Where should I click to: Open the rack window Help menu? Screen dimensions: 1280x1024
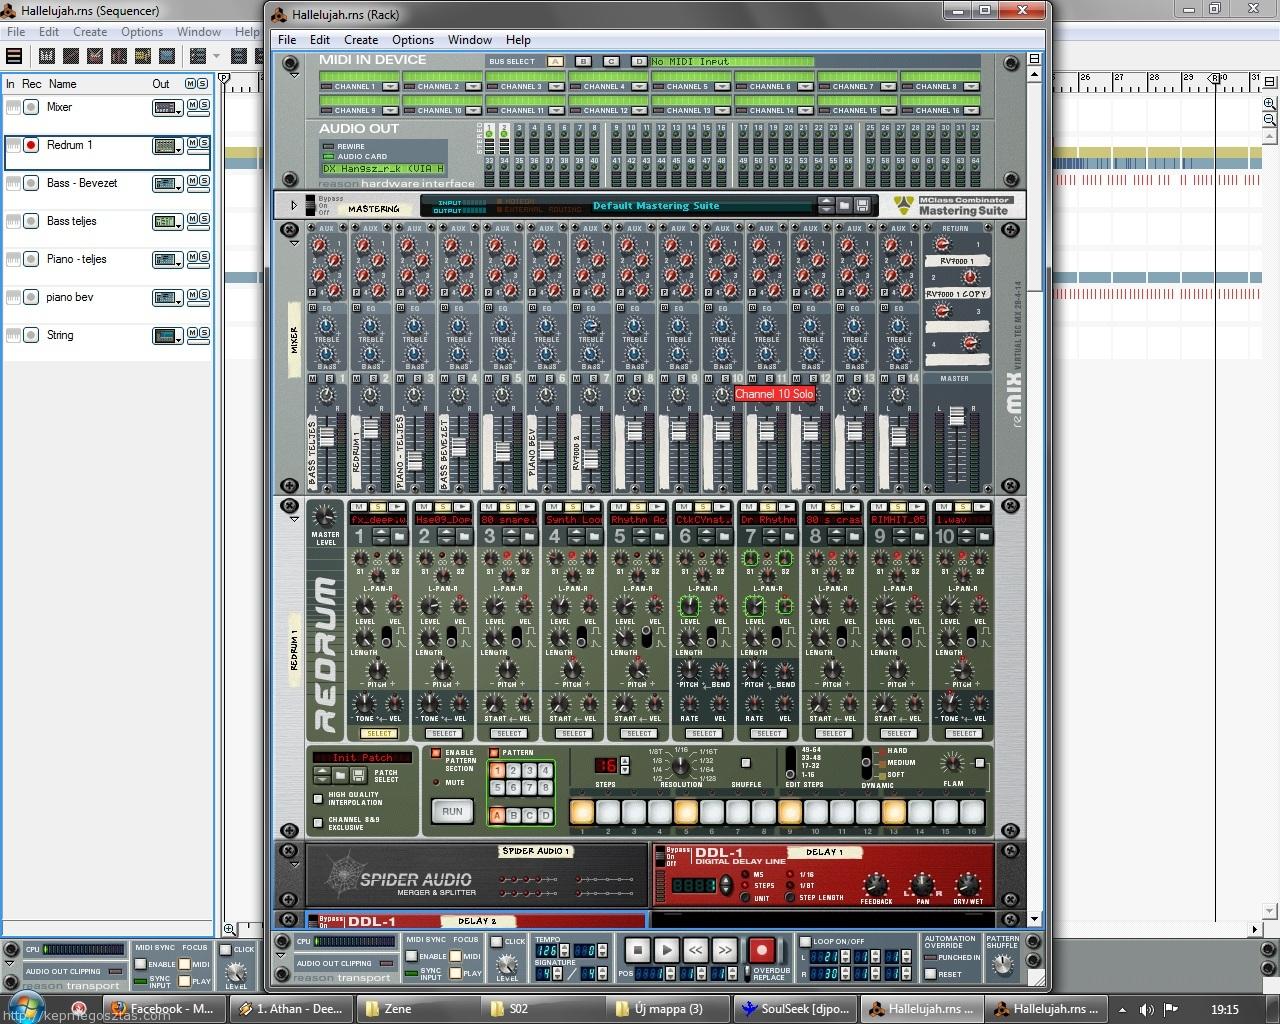tap(518, 40)
